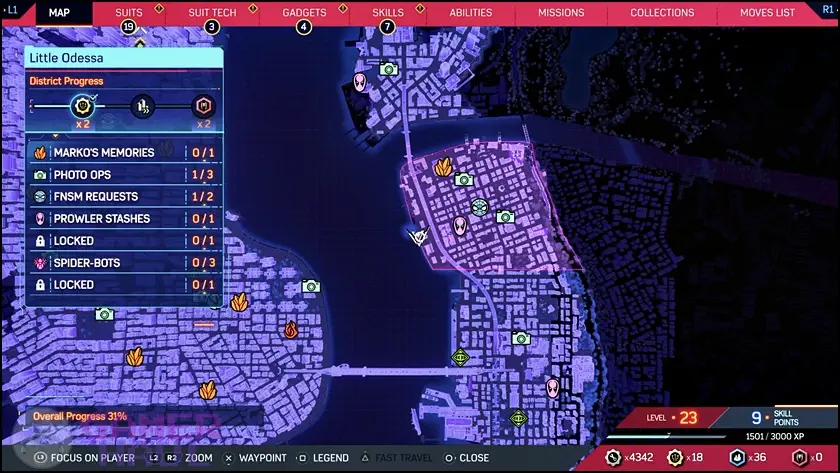Click the Spider-Bots row icon in panel
The image size is (840, 473).
[x=40, y=263]
